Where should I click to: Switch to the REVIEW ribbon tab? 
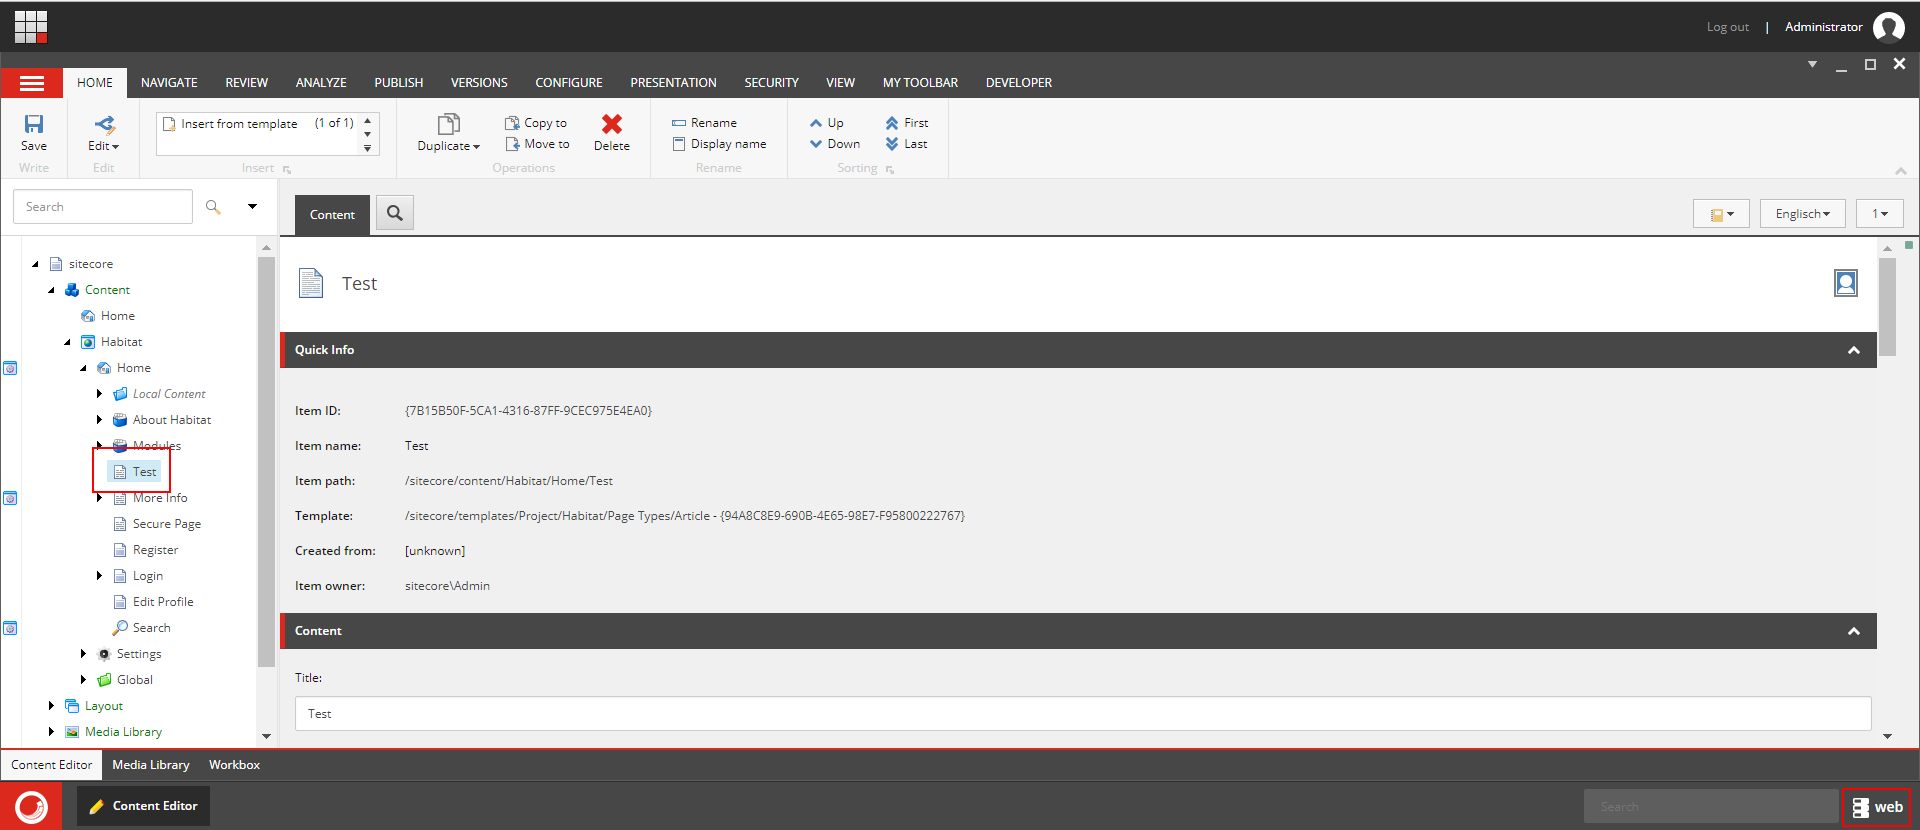click(246, 83)
